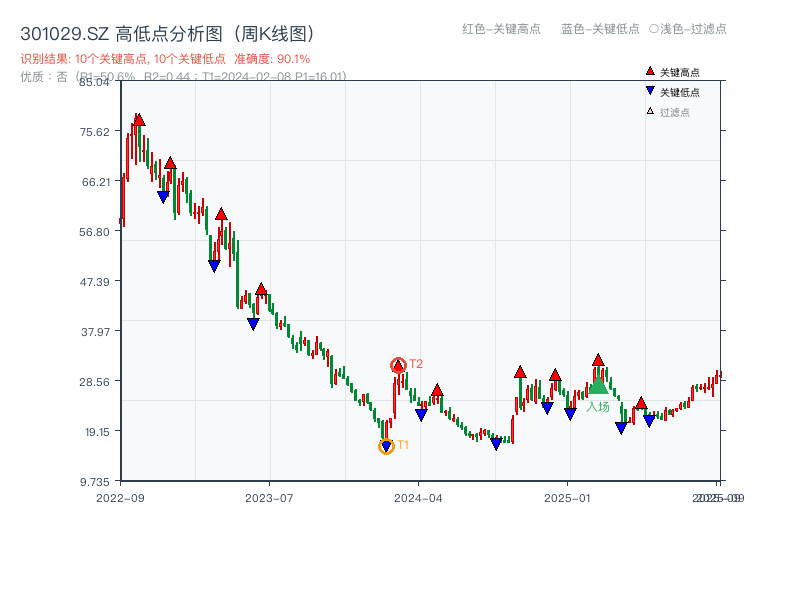Toggle the 关键低点 legend entry
The image size is (800, 600).
point(672,92)
